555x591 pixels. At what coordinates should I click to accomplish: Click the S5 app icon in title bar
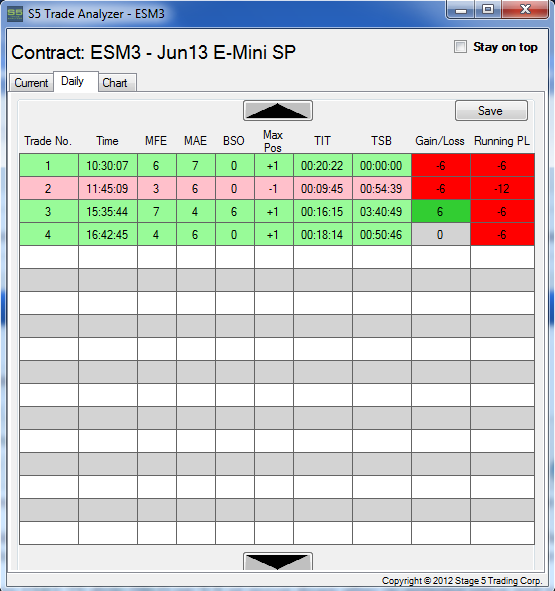point(15,14)
